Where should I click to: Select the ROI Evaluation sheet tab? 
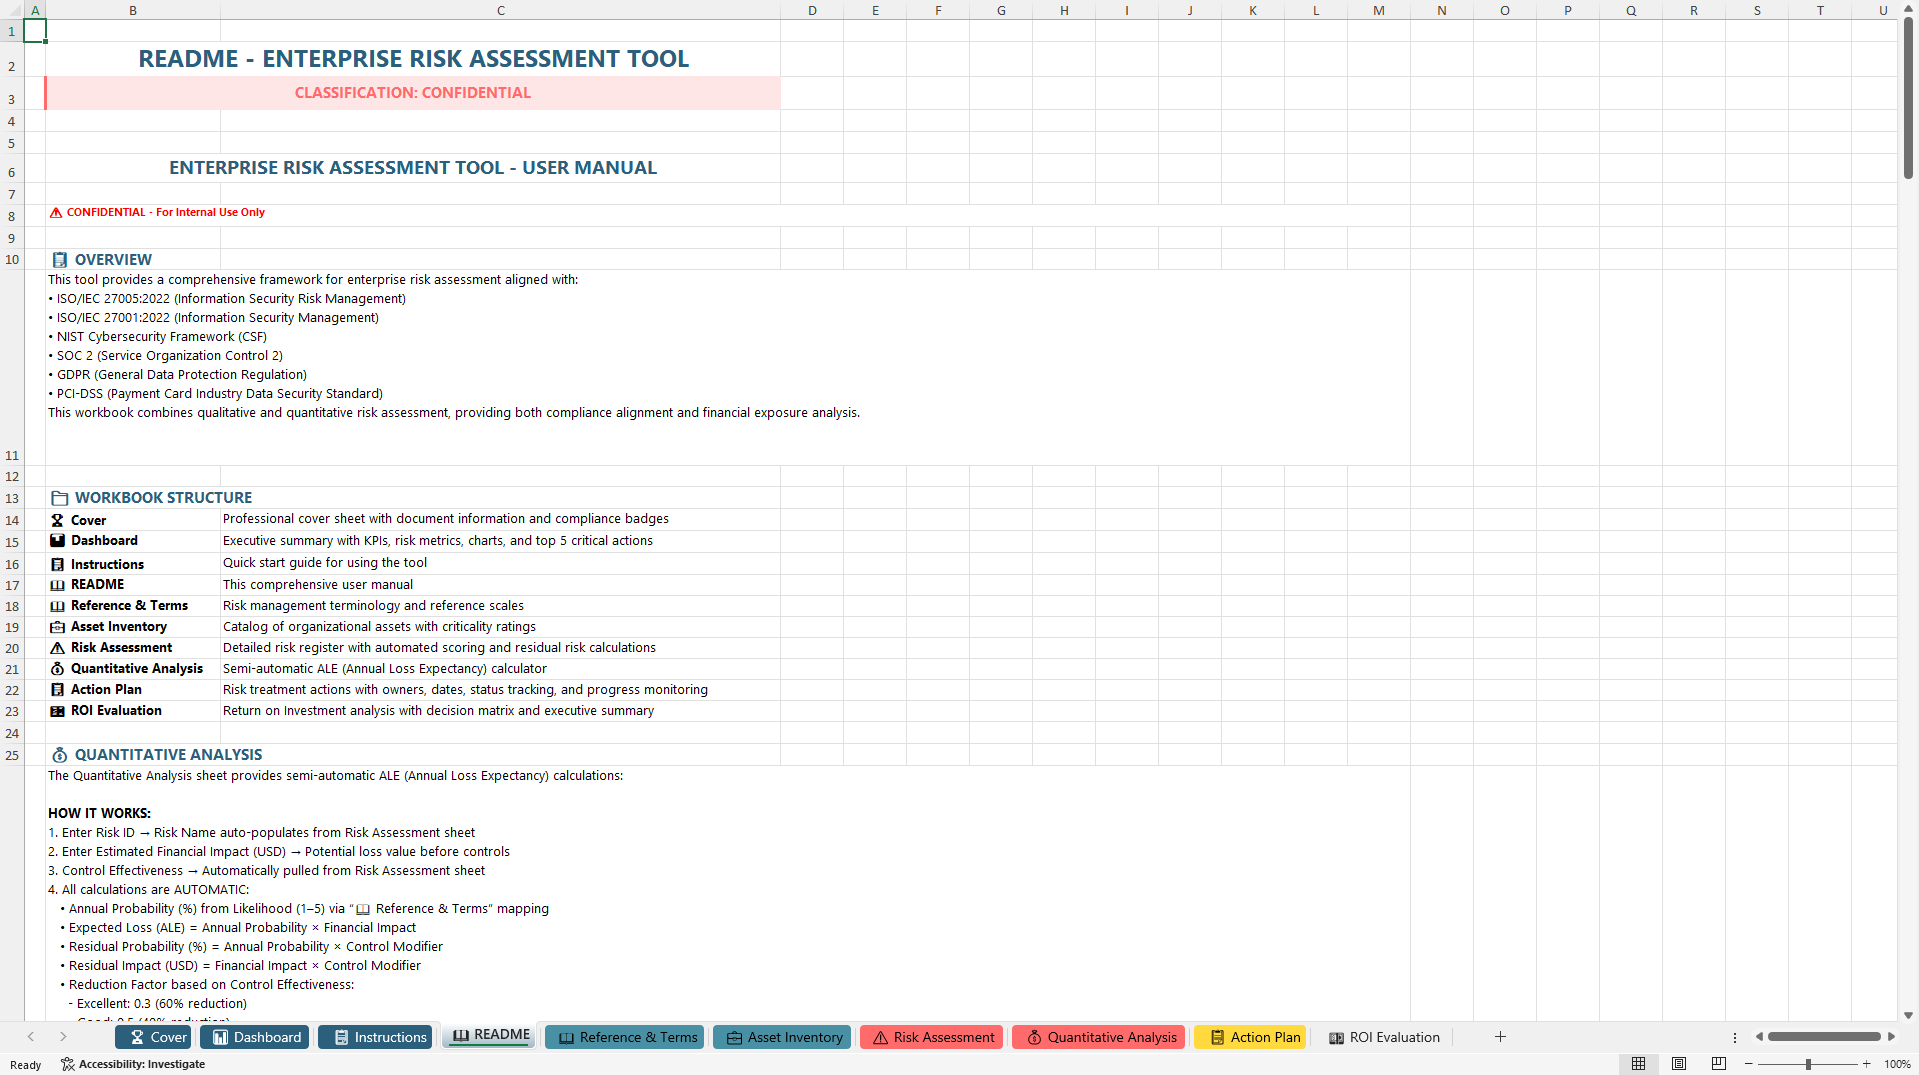click(1383, 1037)
